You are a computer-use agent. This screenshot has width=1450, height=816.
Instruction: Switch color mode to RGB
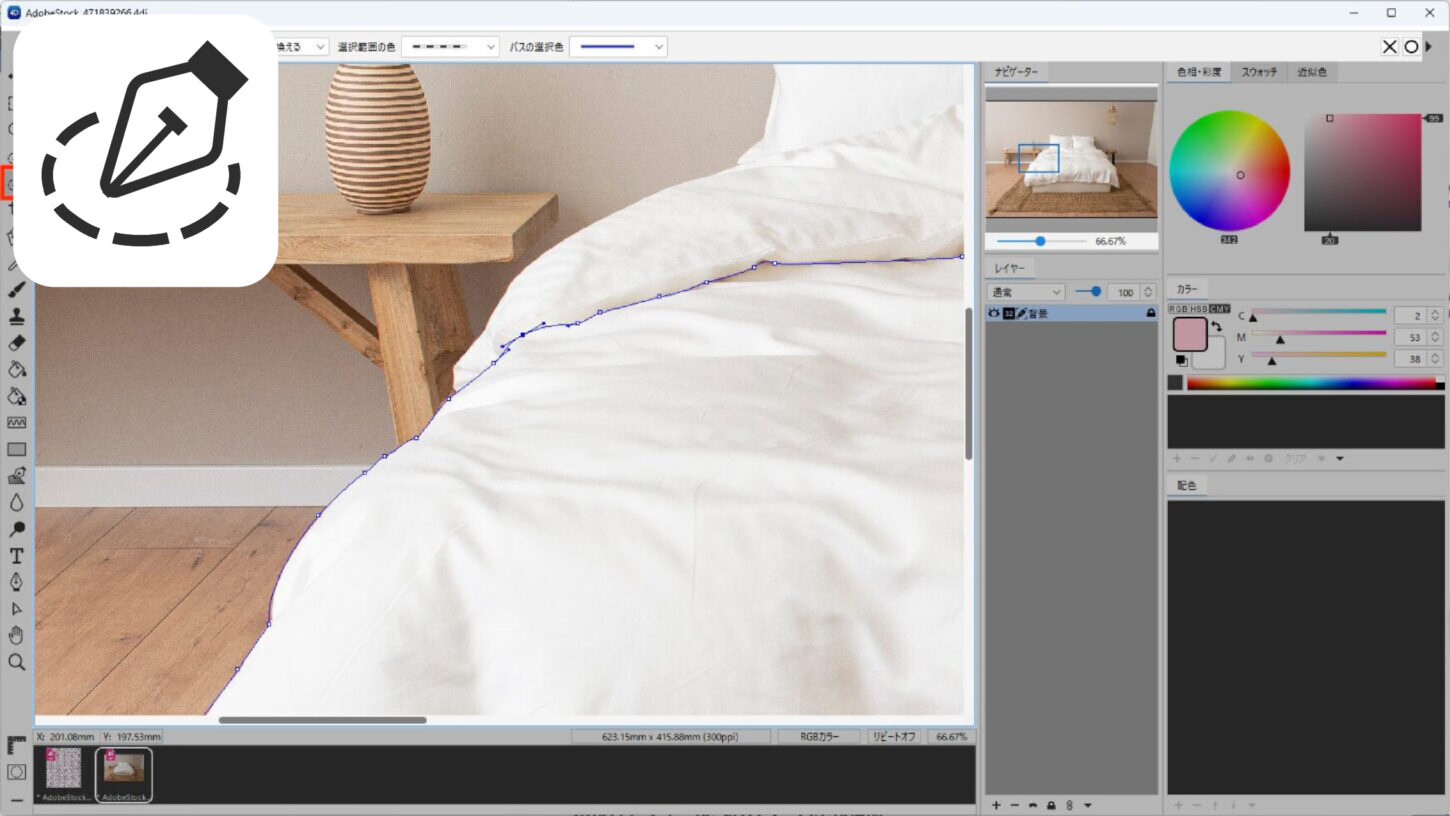point(1178,309)
